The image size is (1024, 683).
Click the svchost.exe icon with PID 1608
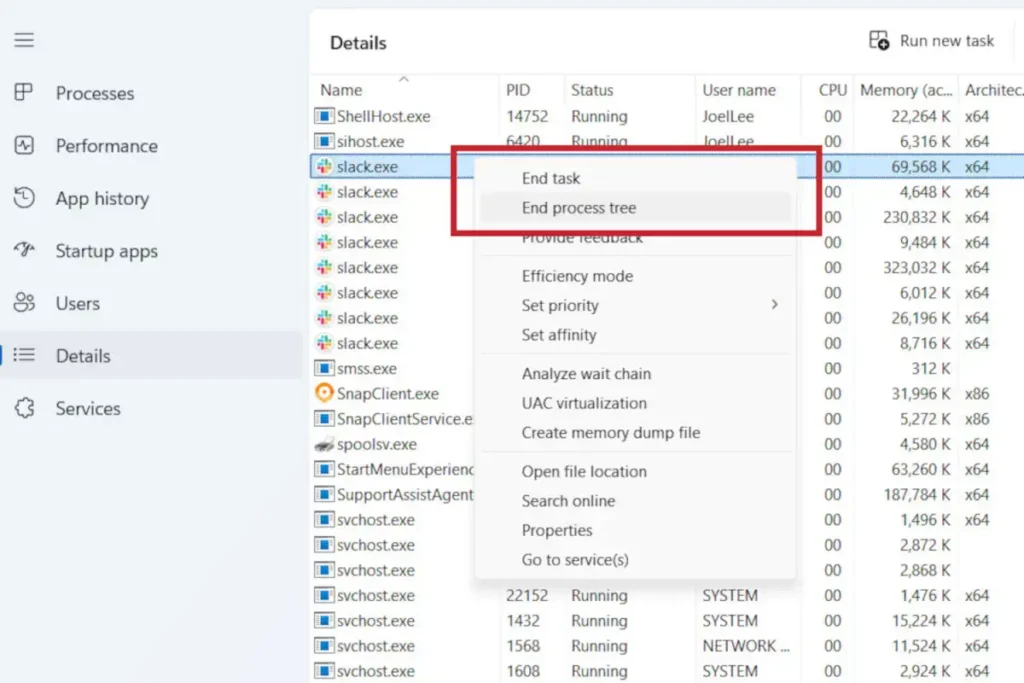(x=324, y=671)
